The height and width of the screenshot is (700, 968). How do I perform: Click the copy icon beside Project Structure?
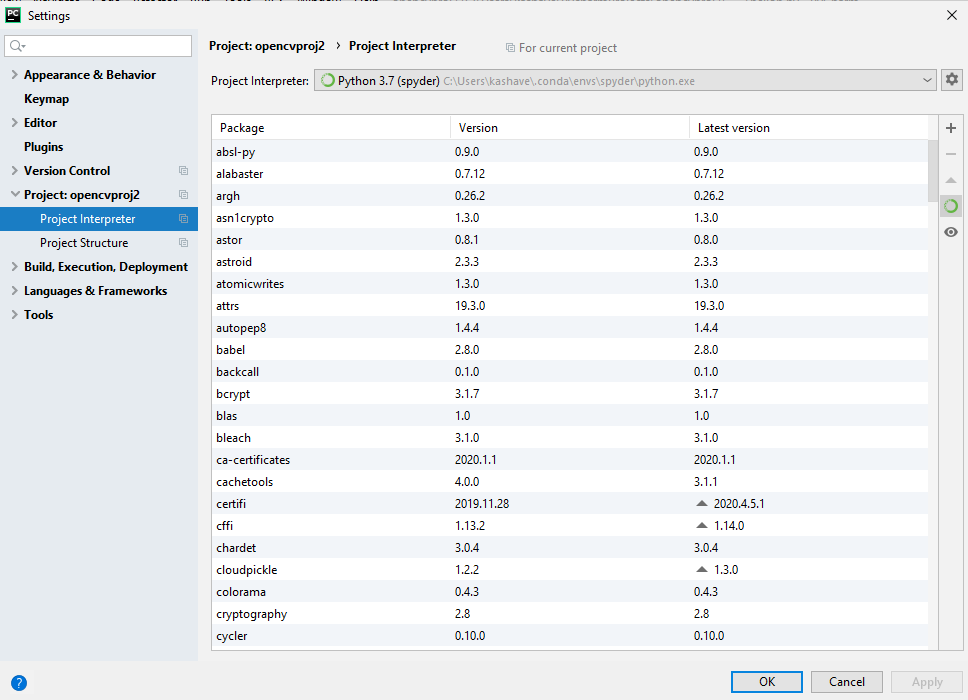pos(183,243)
